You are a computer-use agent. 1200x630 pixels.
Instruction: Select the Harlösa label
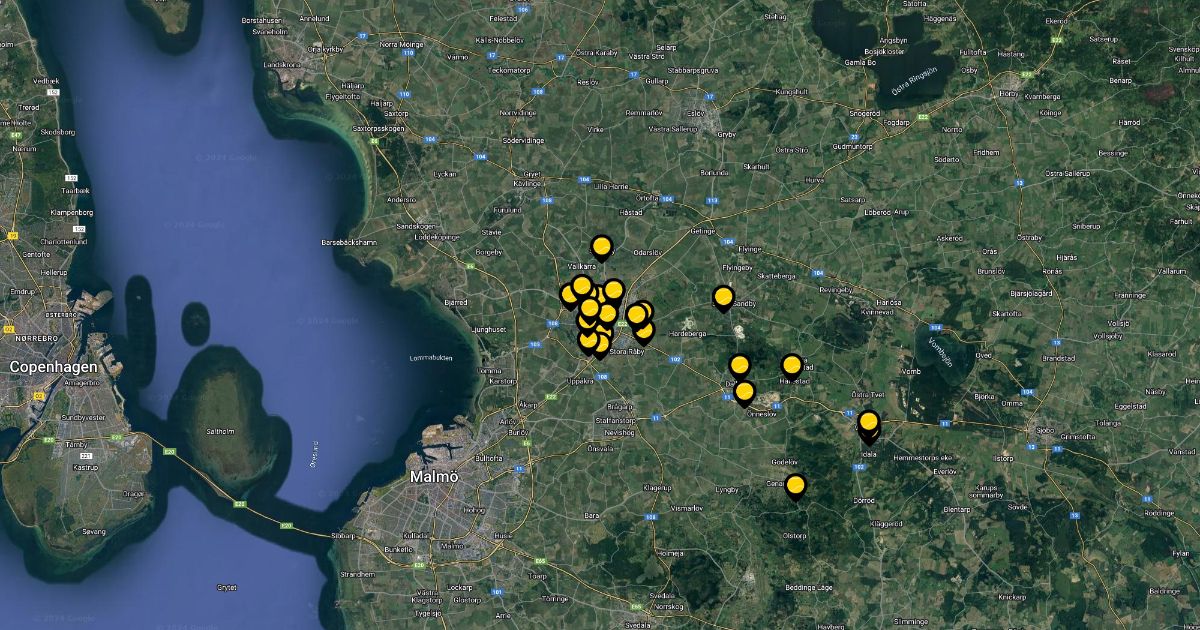coord(889,302)
